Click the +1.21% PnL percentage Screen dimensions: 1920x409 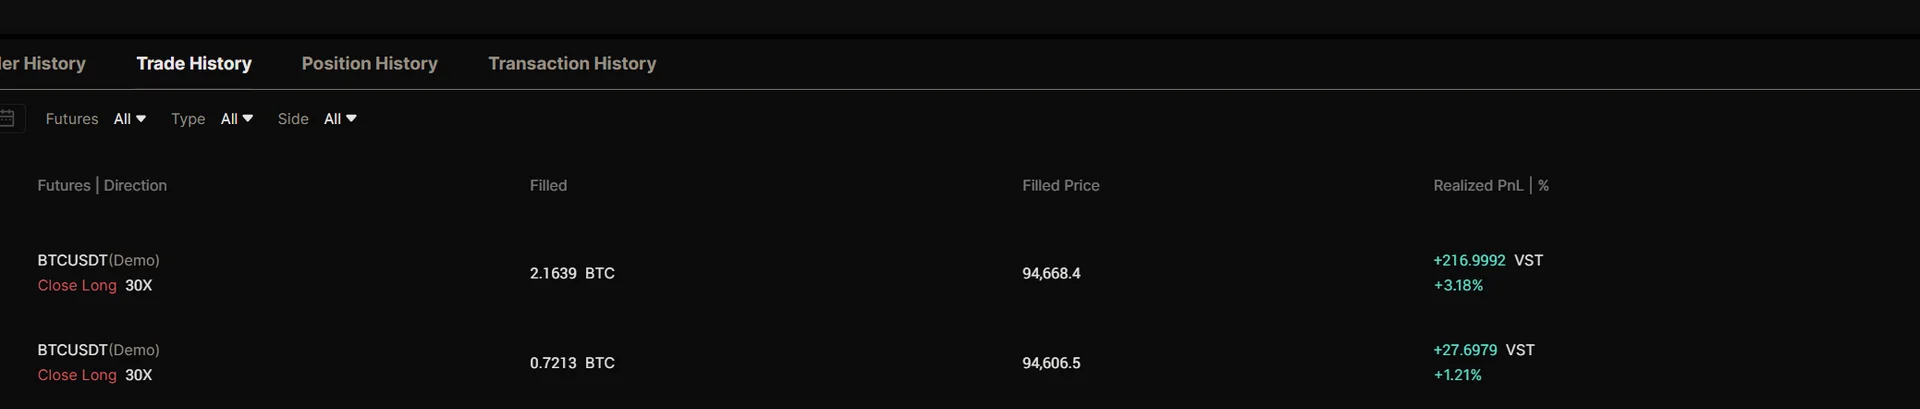pyautogui.click(x=1457, y=376)
